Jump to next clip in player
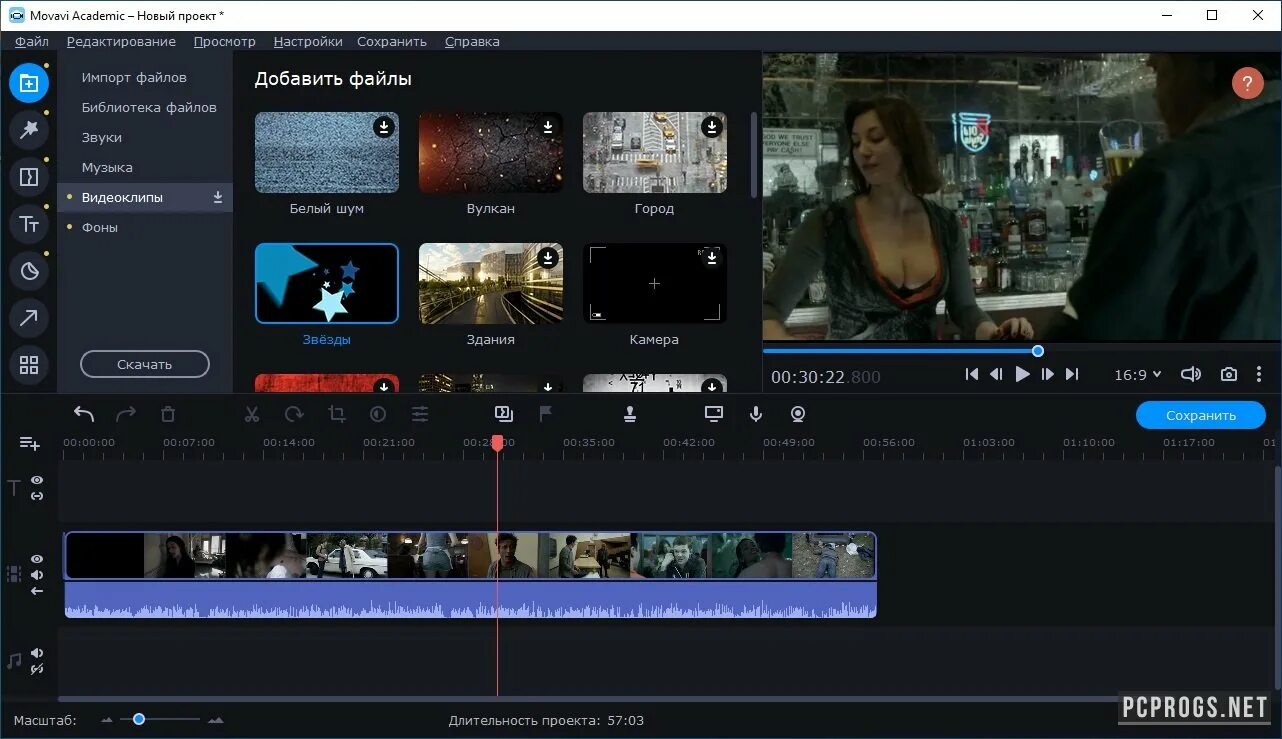Image resolution: width=1282 pixels, height=739 pixels. (x=1072, y=374)
